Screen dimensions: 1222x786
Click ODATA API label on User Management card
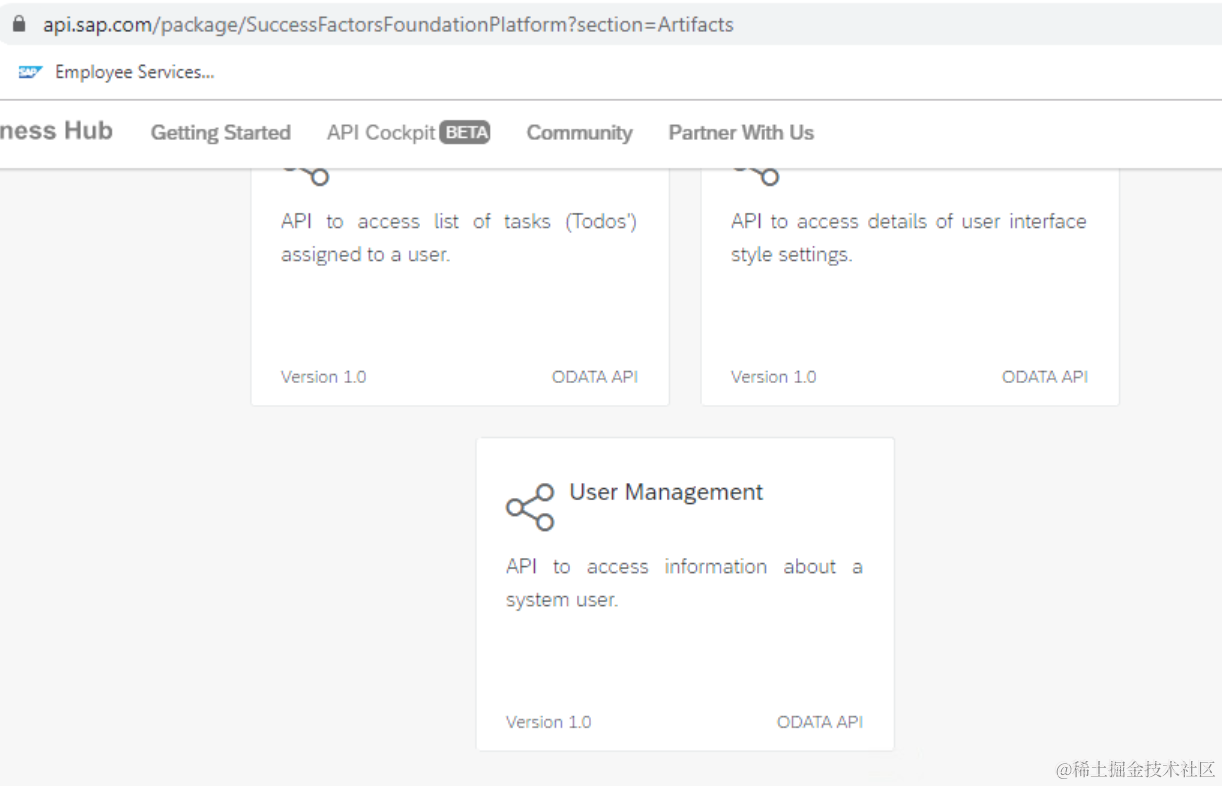point(819,722)
